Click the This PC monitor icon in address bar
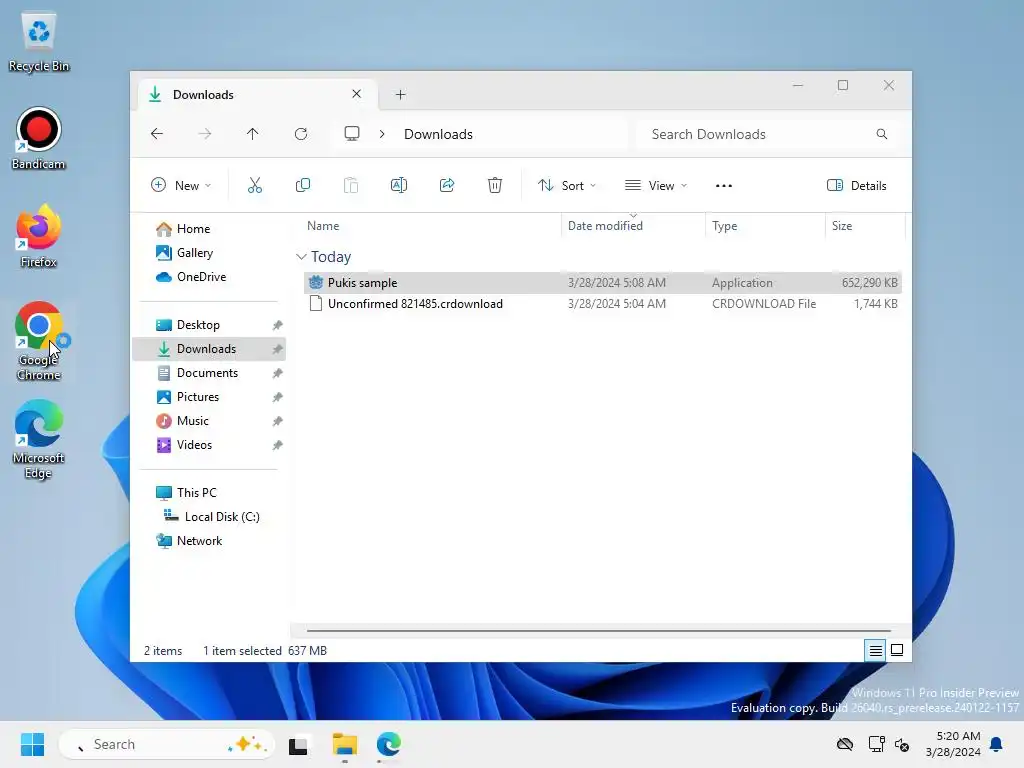Viewport: 1024px width, 768px height. tap(352, 134)
